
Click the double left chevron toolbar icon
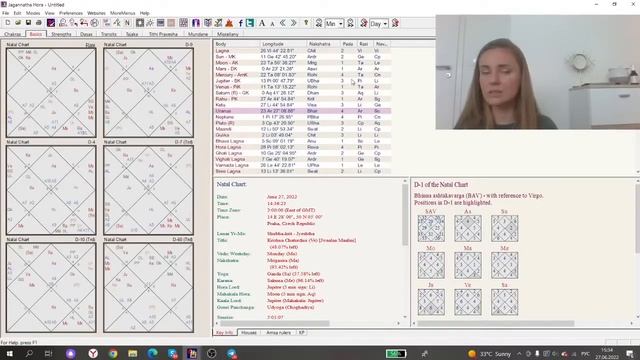tap(283, 23)
